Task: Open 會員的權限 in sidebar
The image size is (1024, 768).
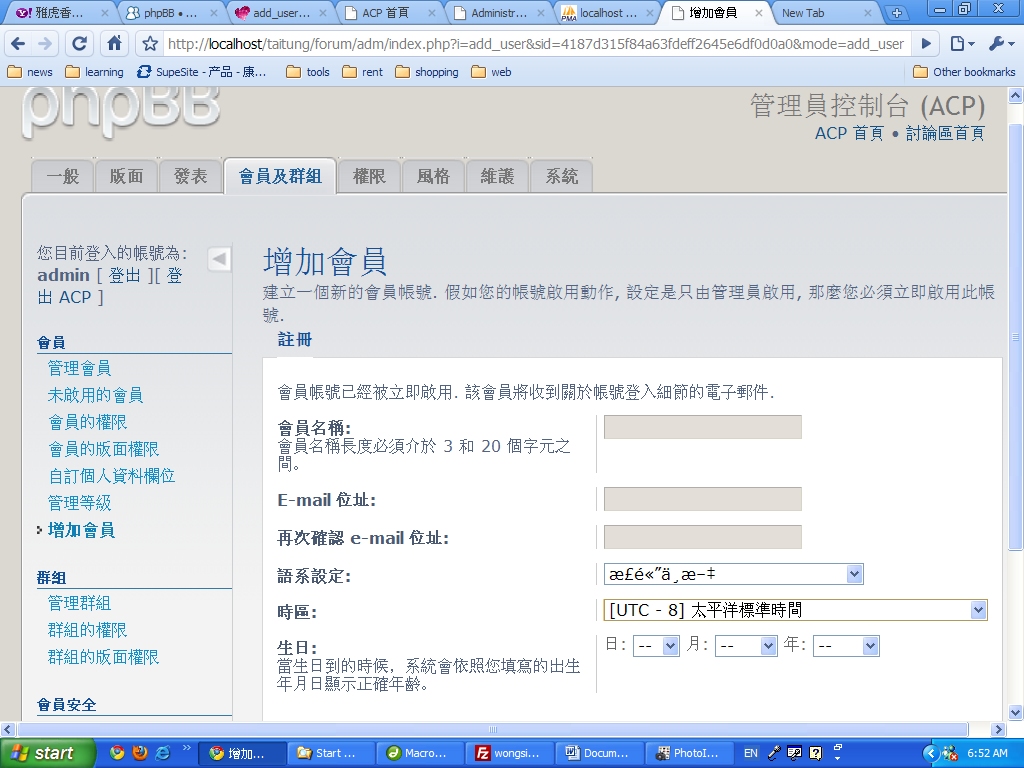Action: [x=88, y=423]
